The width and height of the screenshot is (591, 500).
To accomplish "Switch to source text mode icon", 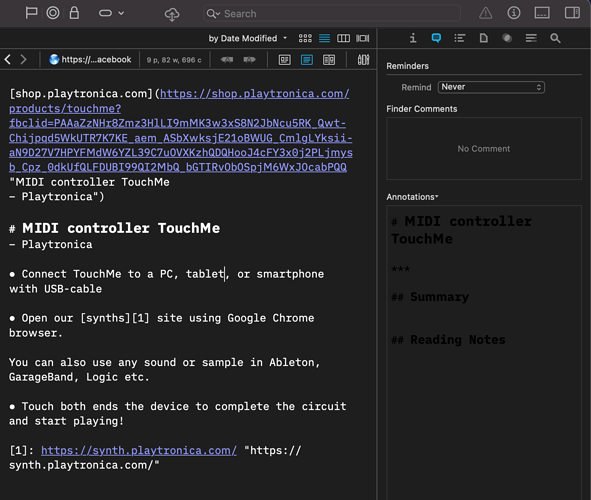I will tap(307, 60).
